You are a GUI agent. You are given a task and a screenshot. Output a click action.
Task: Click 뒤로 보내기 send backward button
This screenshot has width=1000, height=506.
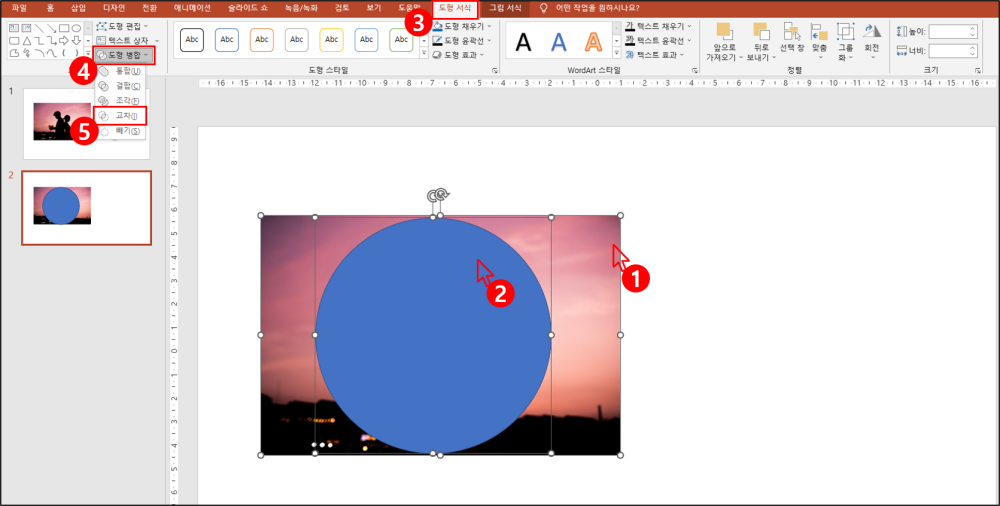point(761,43)
